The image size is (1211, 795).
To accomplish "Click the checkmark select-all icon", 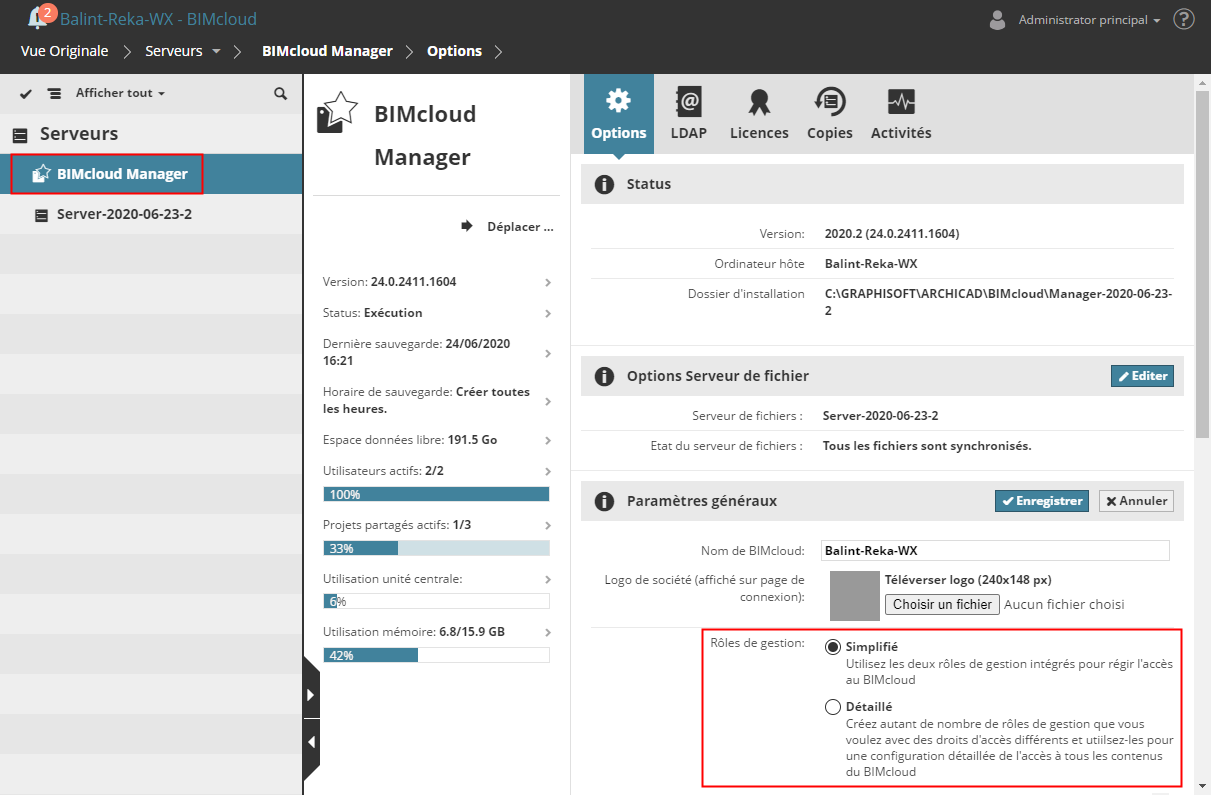I will [x=26, y=93].
